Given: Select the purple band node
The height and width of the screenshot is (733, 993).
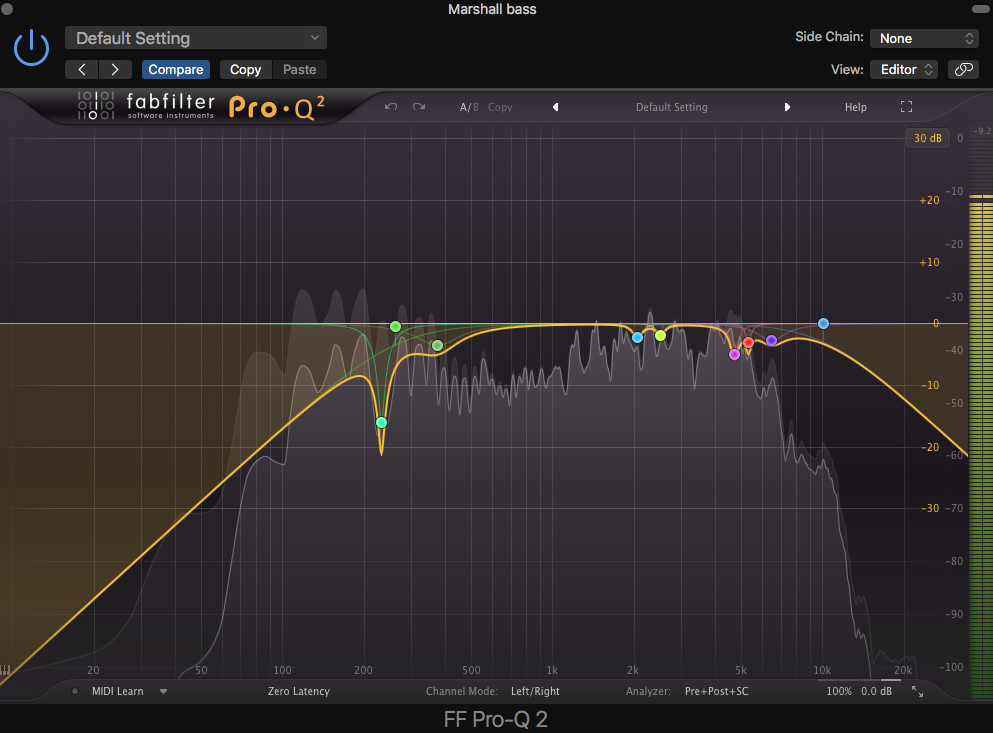Looking at the screenshot, I should coord(771,340).
